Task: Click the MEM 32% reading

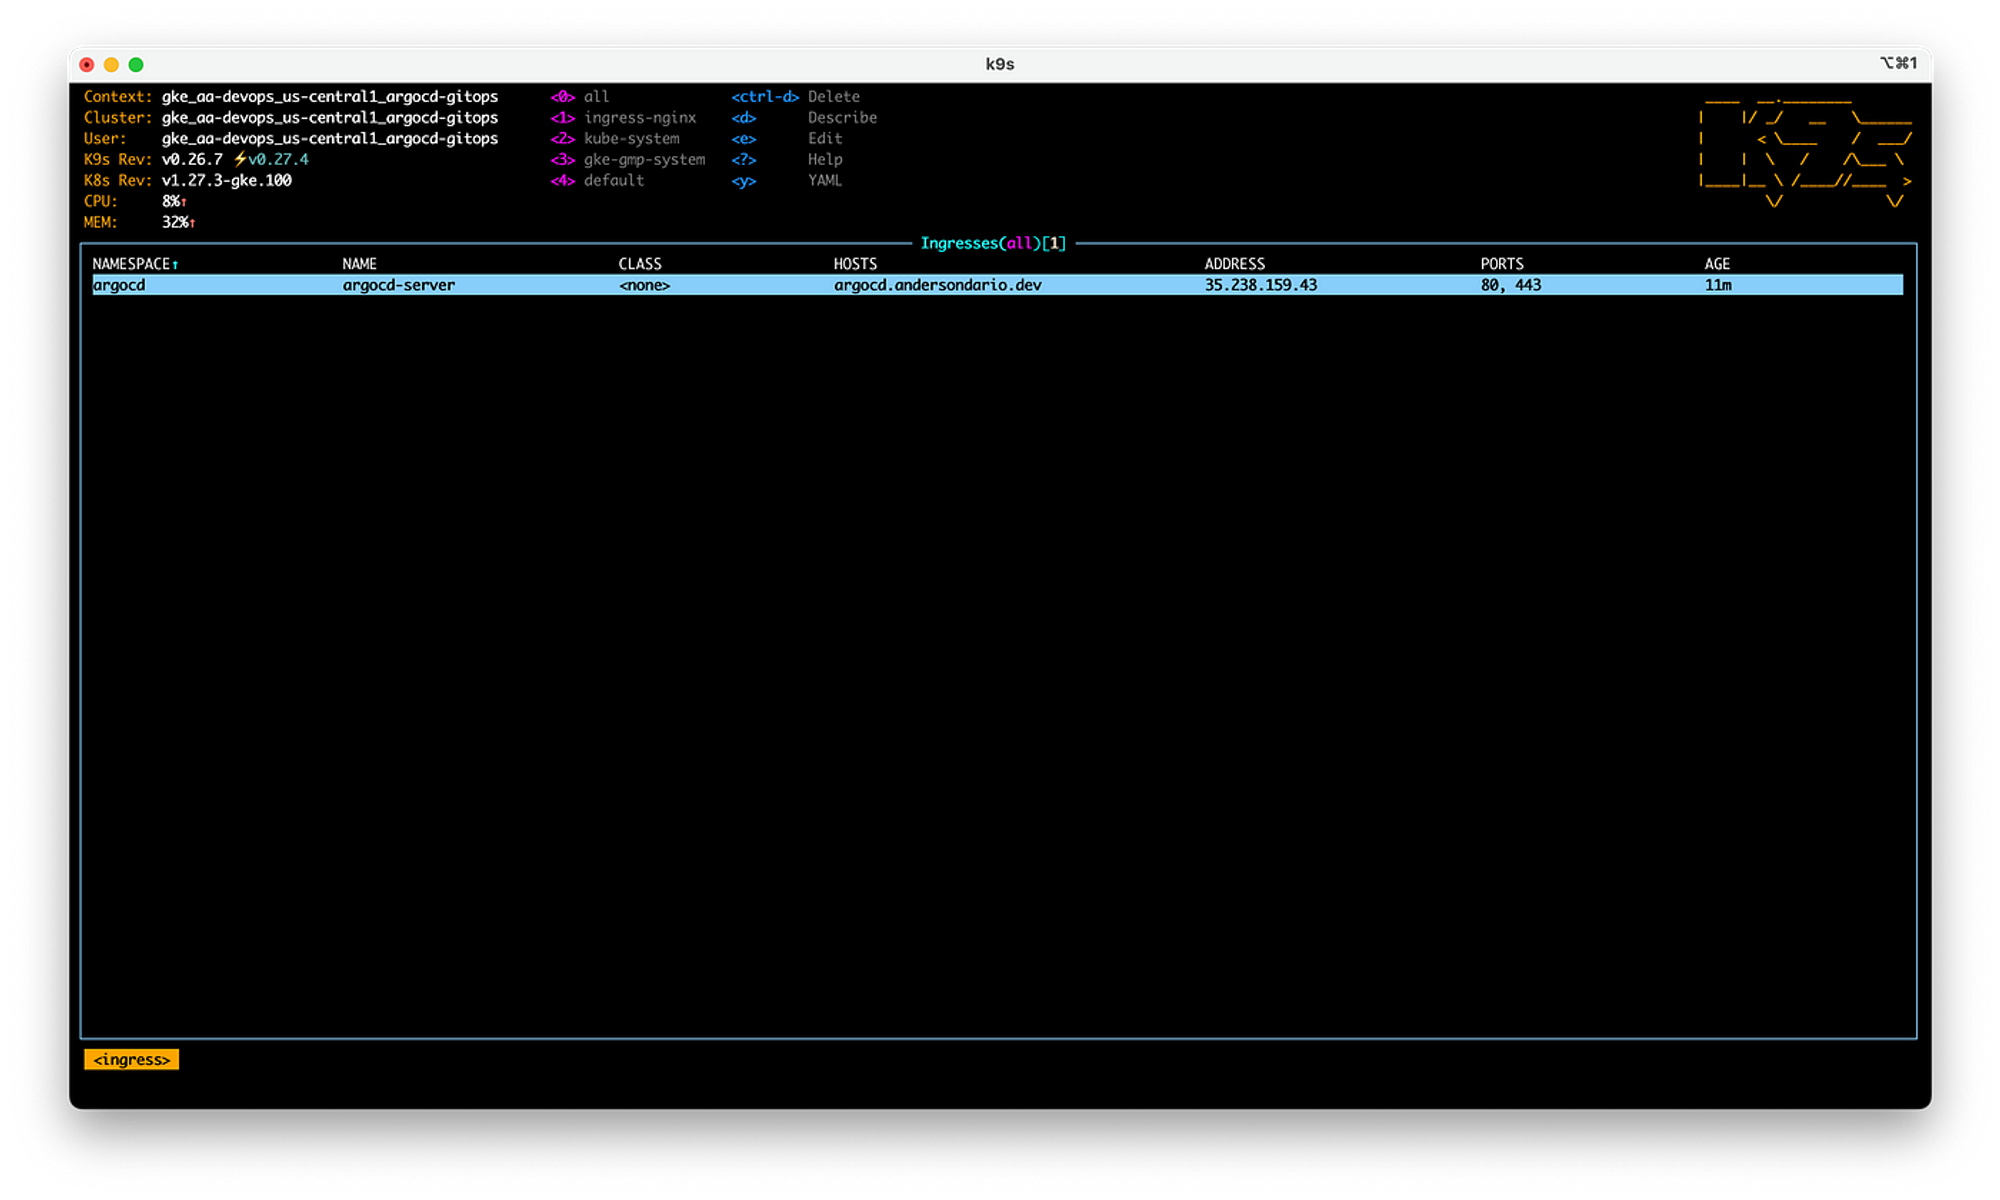Action: [178, 223]
